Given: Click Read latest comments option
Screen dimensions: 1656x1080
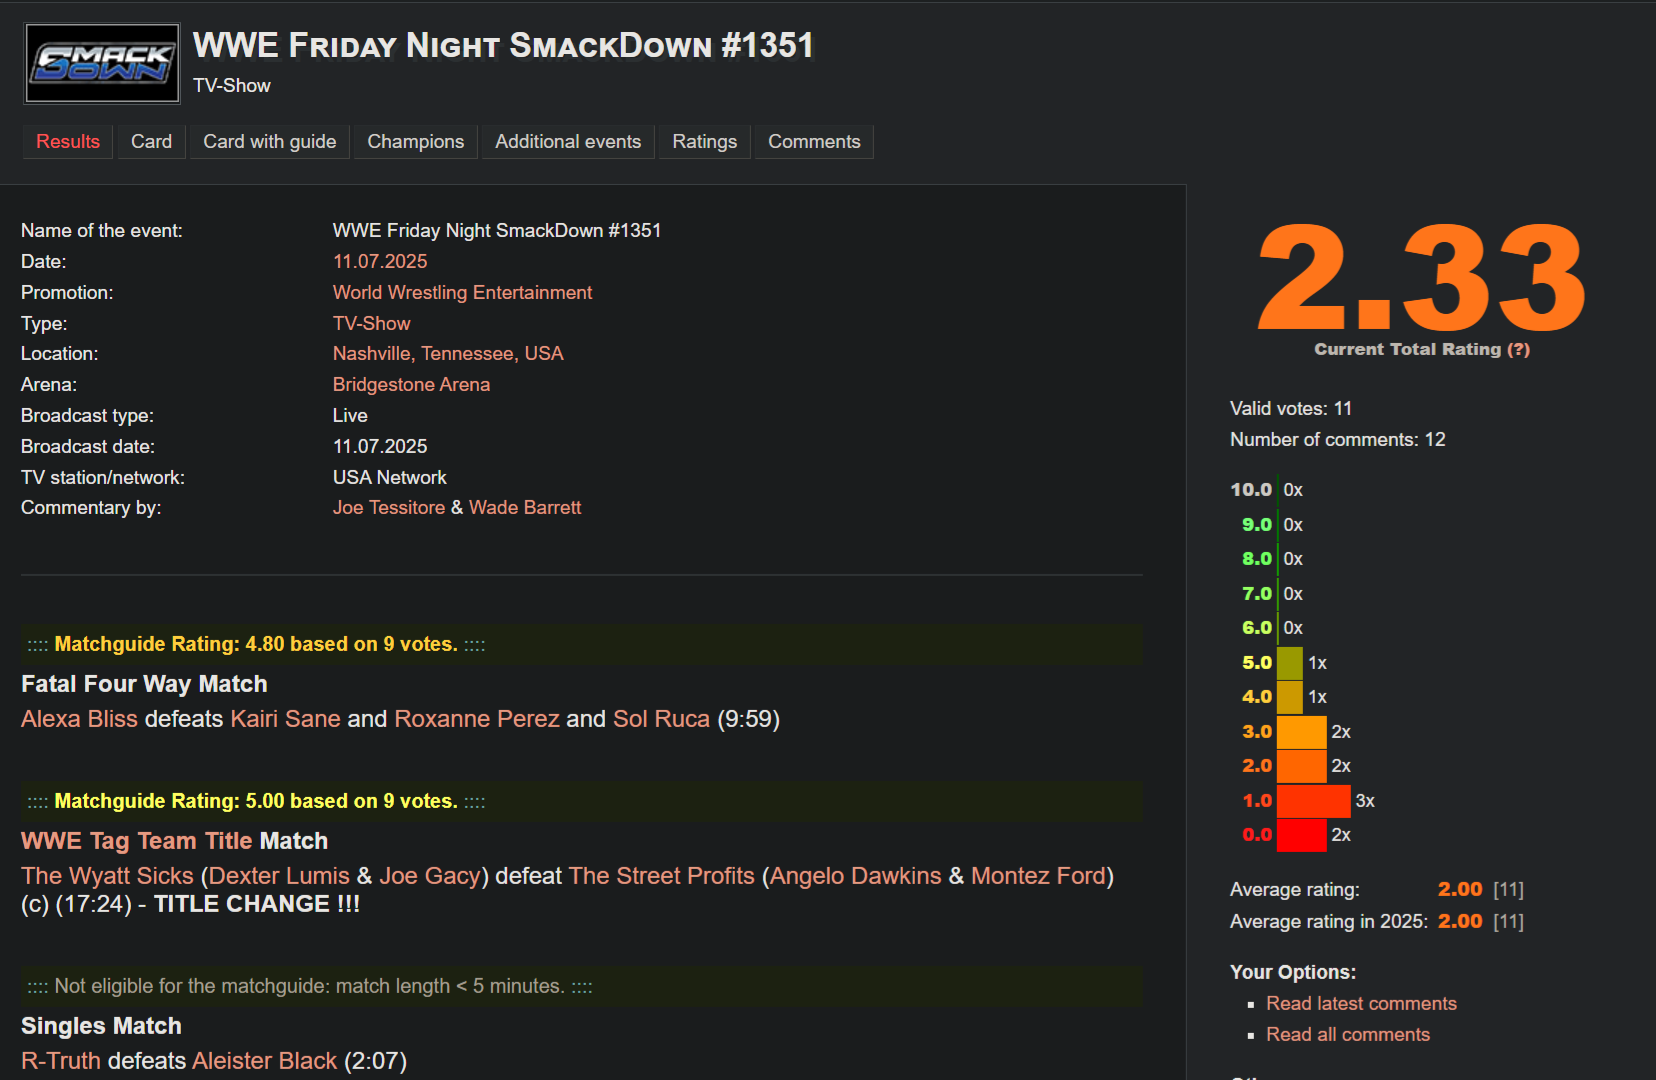Looking at the screenshot, I should pyautogui.click(x=1361, y=1003).
